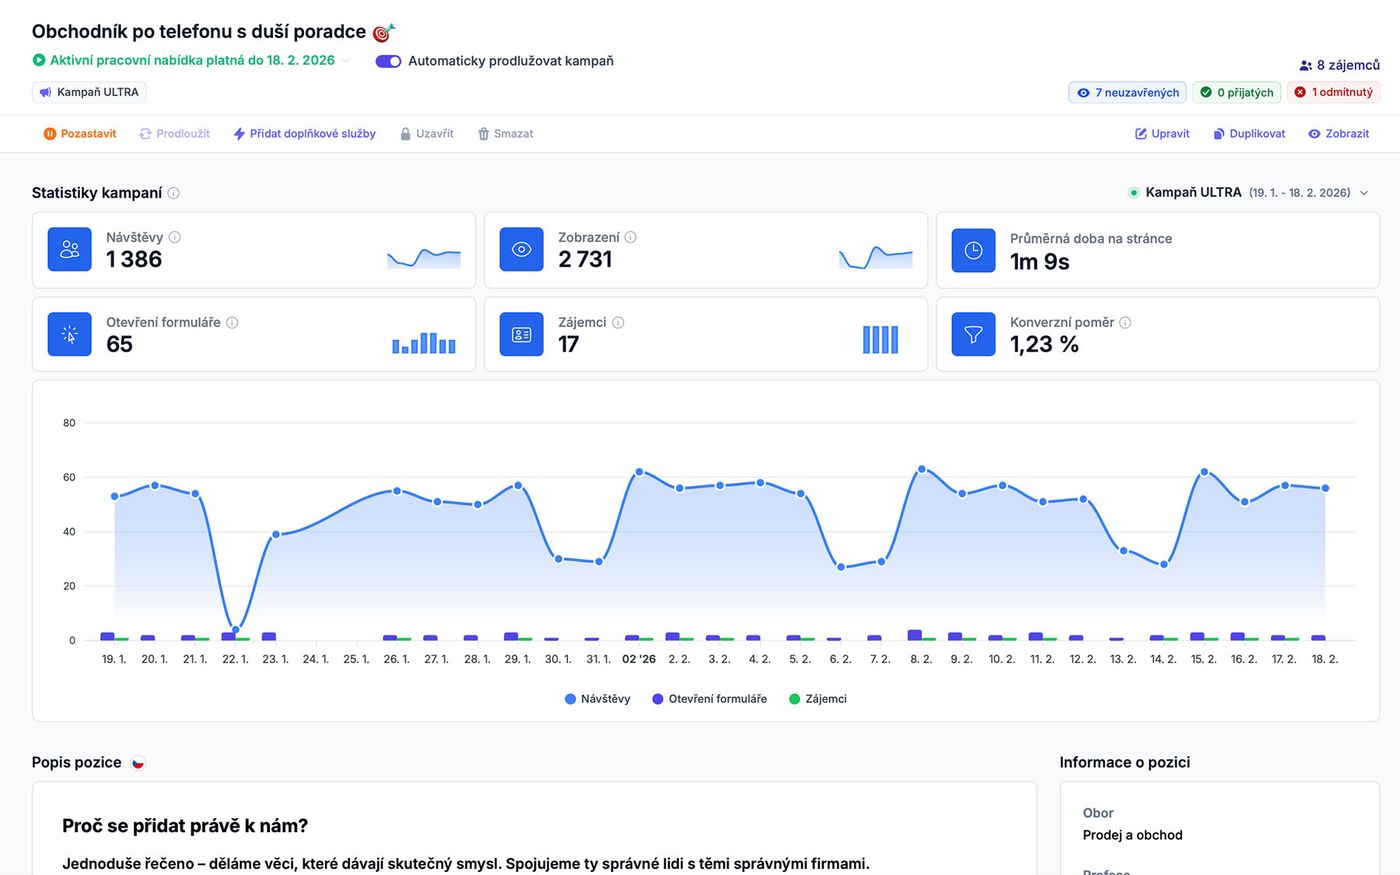Click the Konverzní poměr funnel icon
The height and width of the screenshot is (875, 1400).
coord(973,335)
